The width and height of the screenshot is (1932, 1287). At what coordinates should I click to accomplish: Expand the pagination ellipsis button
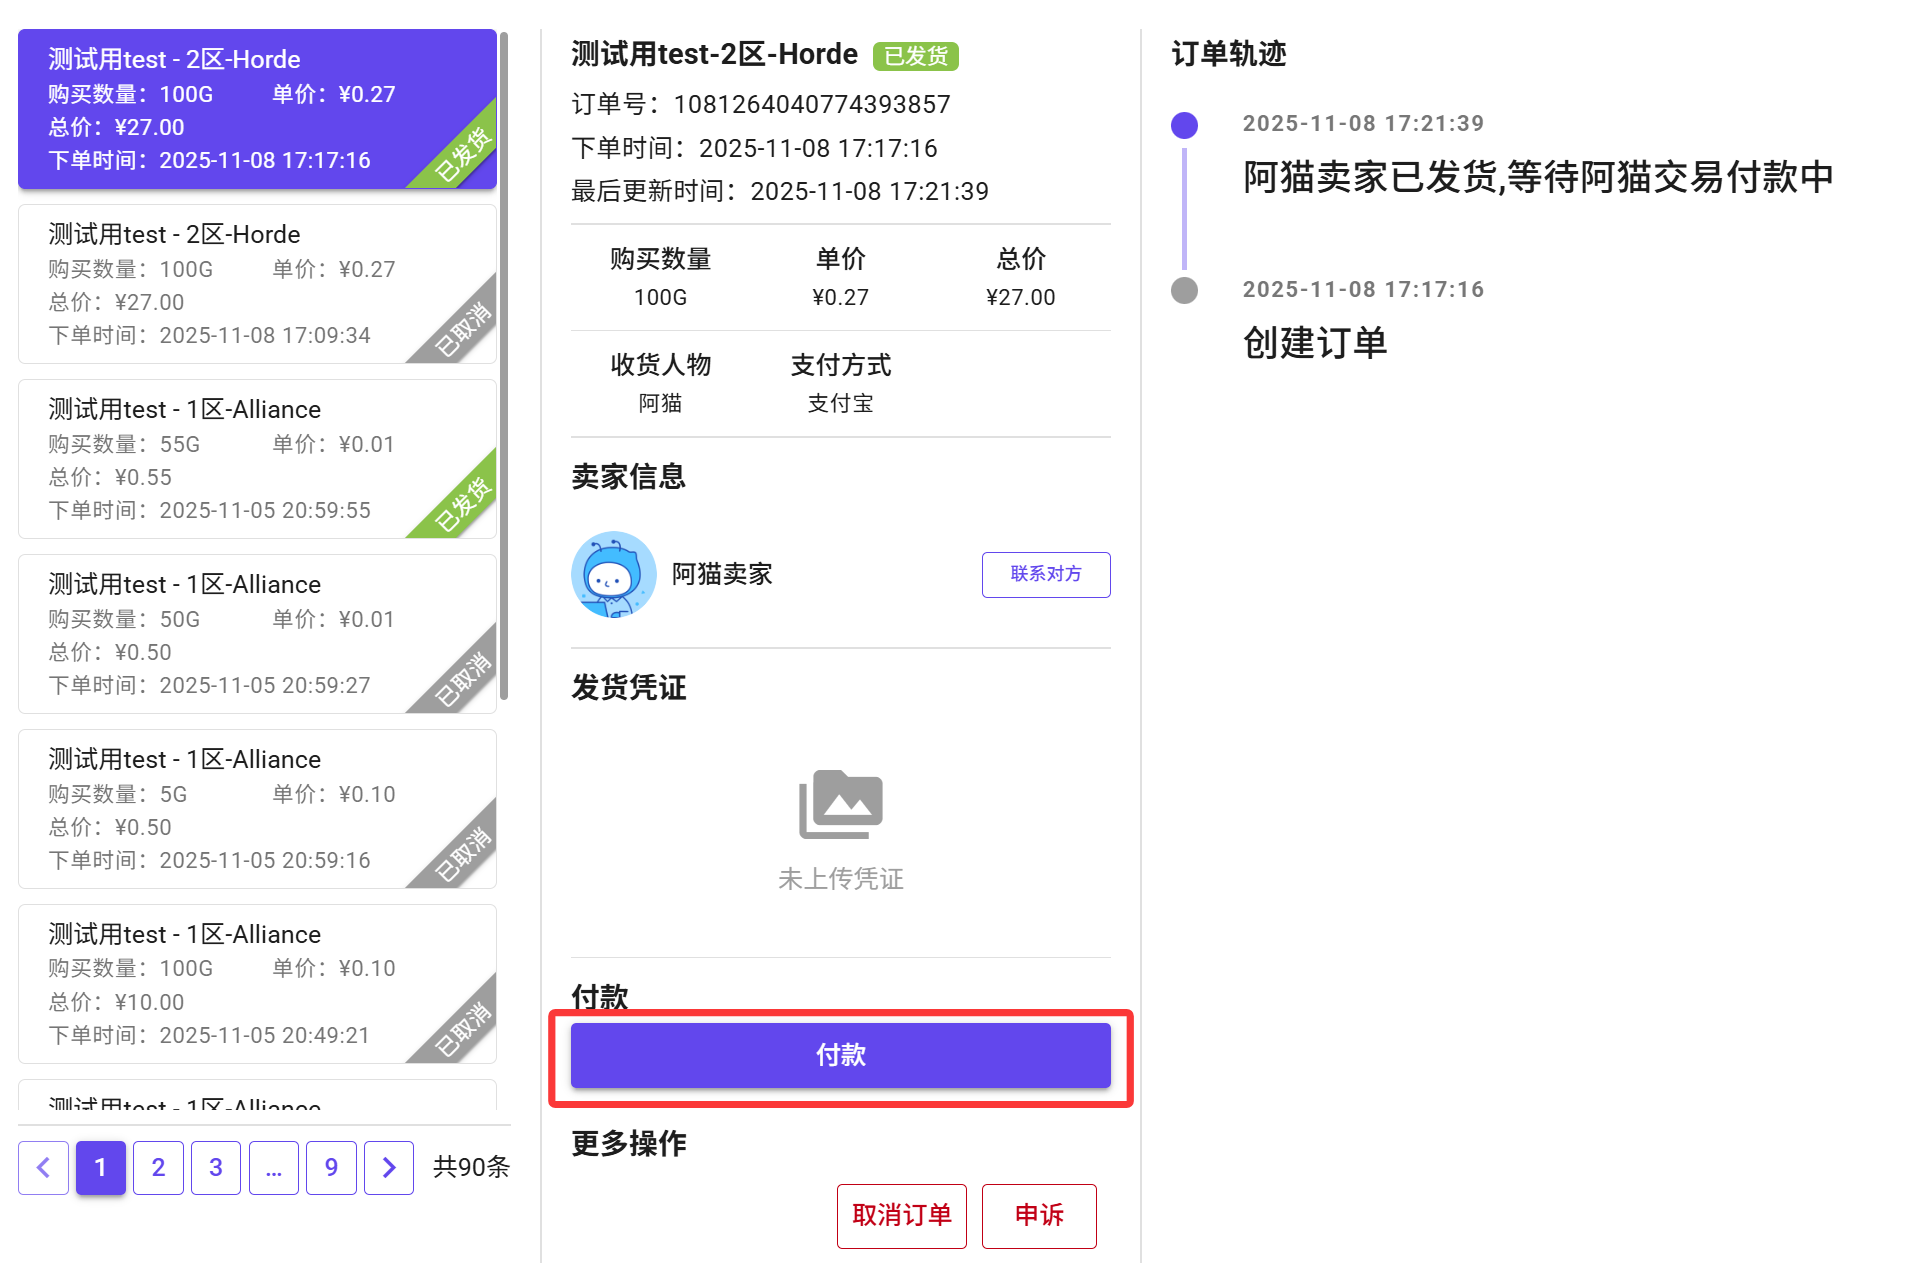[274, 1167]
